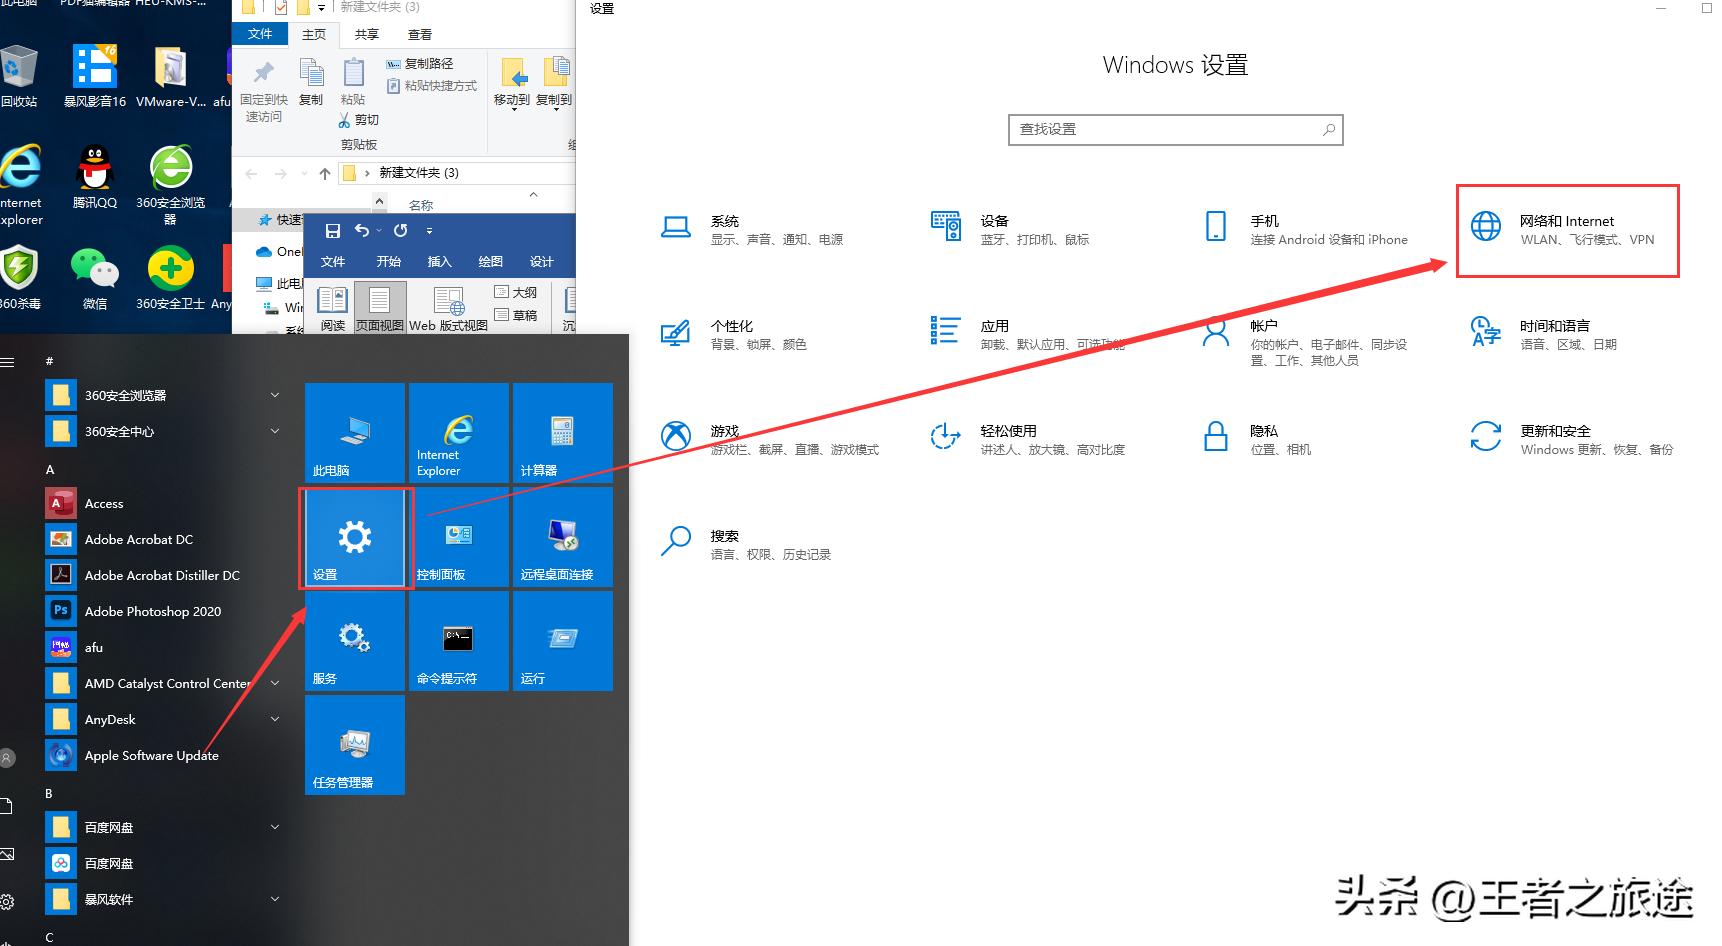
Task: Open the 插入 ribbon tab in Word
Action: pyautogui.click(x=440, y=261)
